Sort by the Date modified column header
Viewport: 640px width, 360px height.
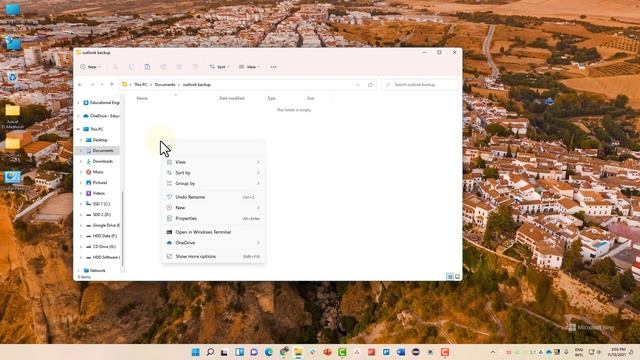point(231,98)
